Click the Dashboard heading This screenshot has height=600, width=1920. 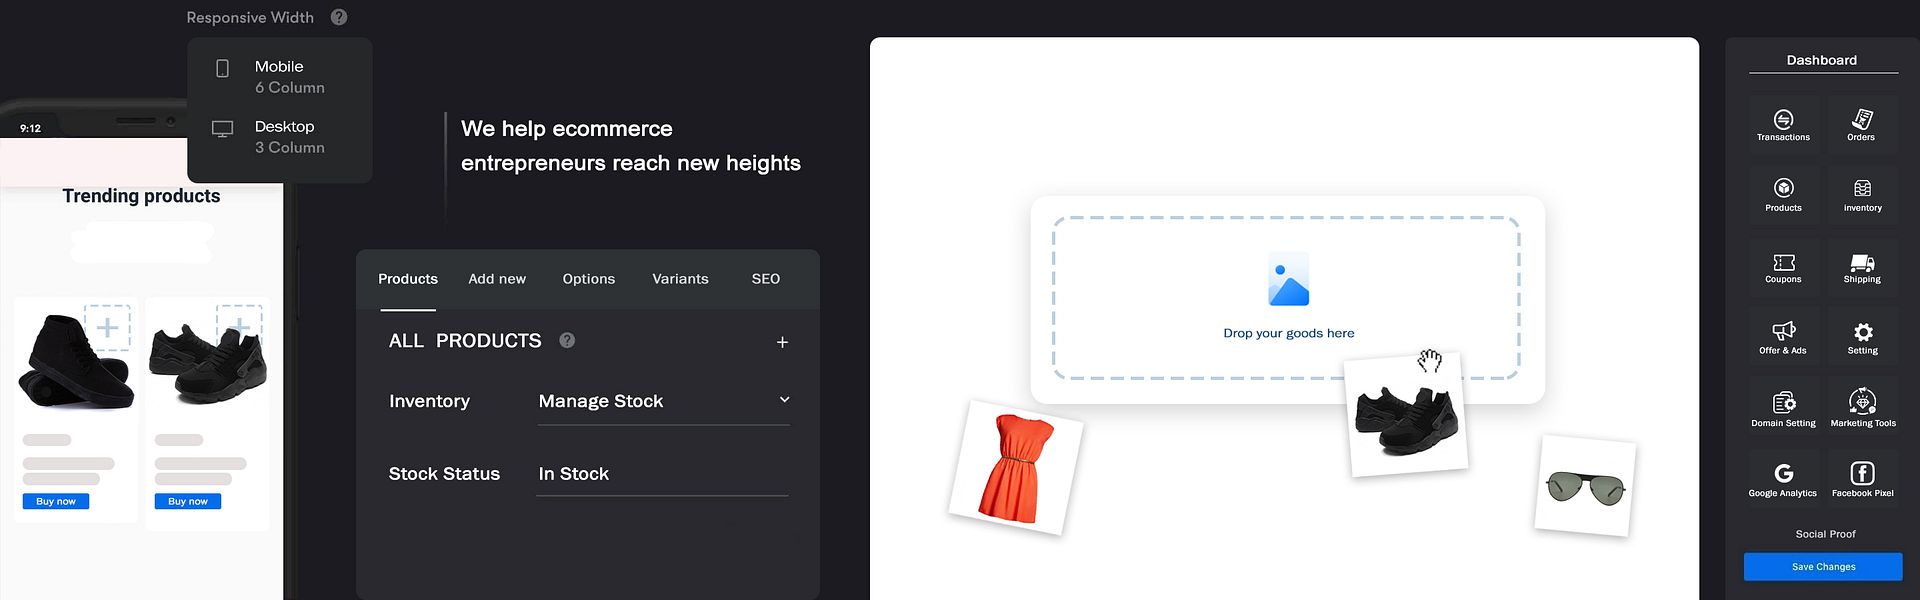click(x=1822, y=60)
